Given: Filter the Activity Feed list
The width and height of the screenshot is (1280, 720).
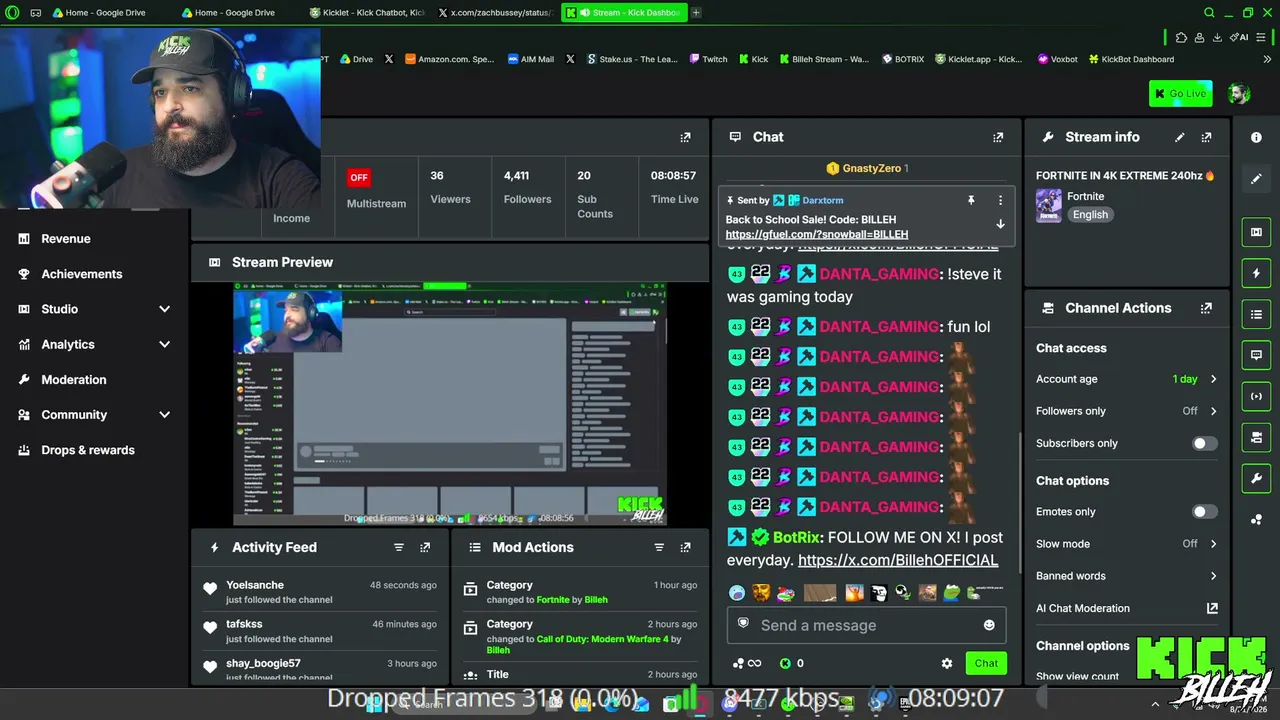Looking at the screenshot, I should [399, 547].
